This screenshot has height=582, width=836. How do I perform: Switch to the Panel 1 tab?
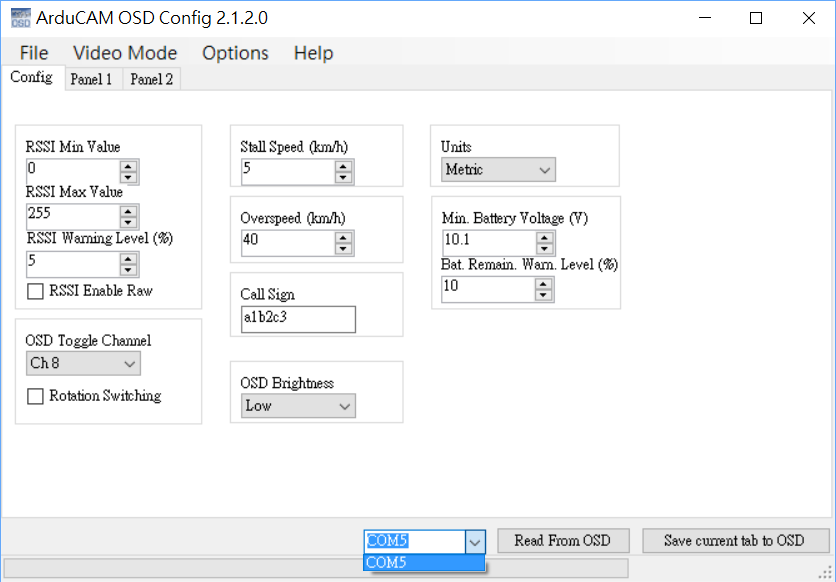click(91, 79)
